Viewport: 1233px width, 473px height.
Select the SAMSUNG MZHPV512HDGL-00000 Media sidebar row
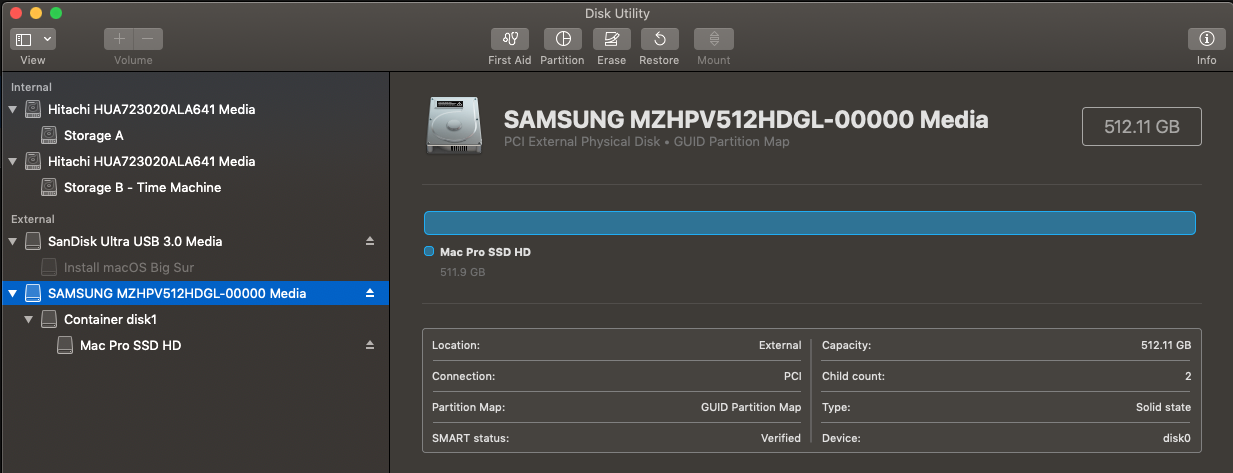click(194, 293)
